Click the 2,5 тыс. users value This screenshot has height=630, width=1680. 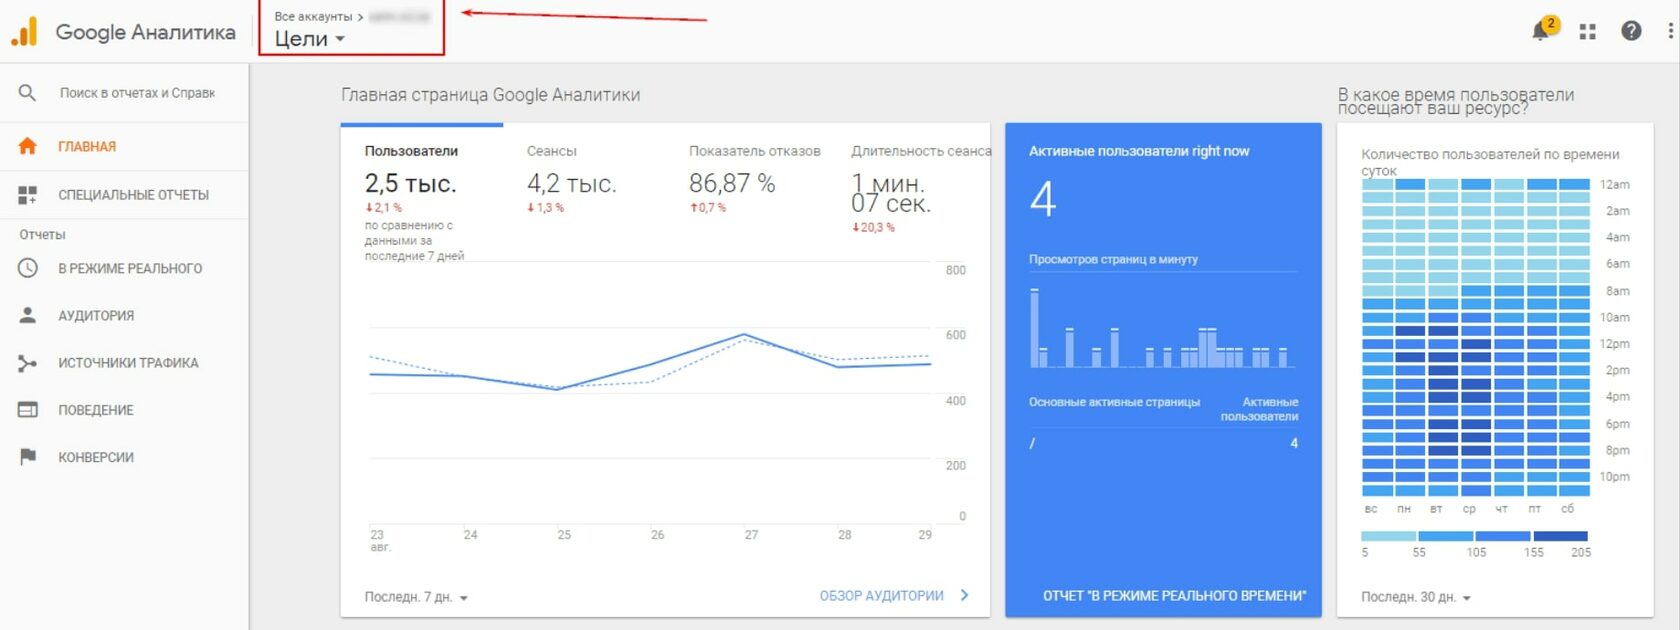pos(410,183)
